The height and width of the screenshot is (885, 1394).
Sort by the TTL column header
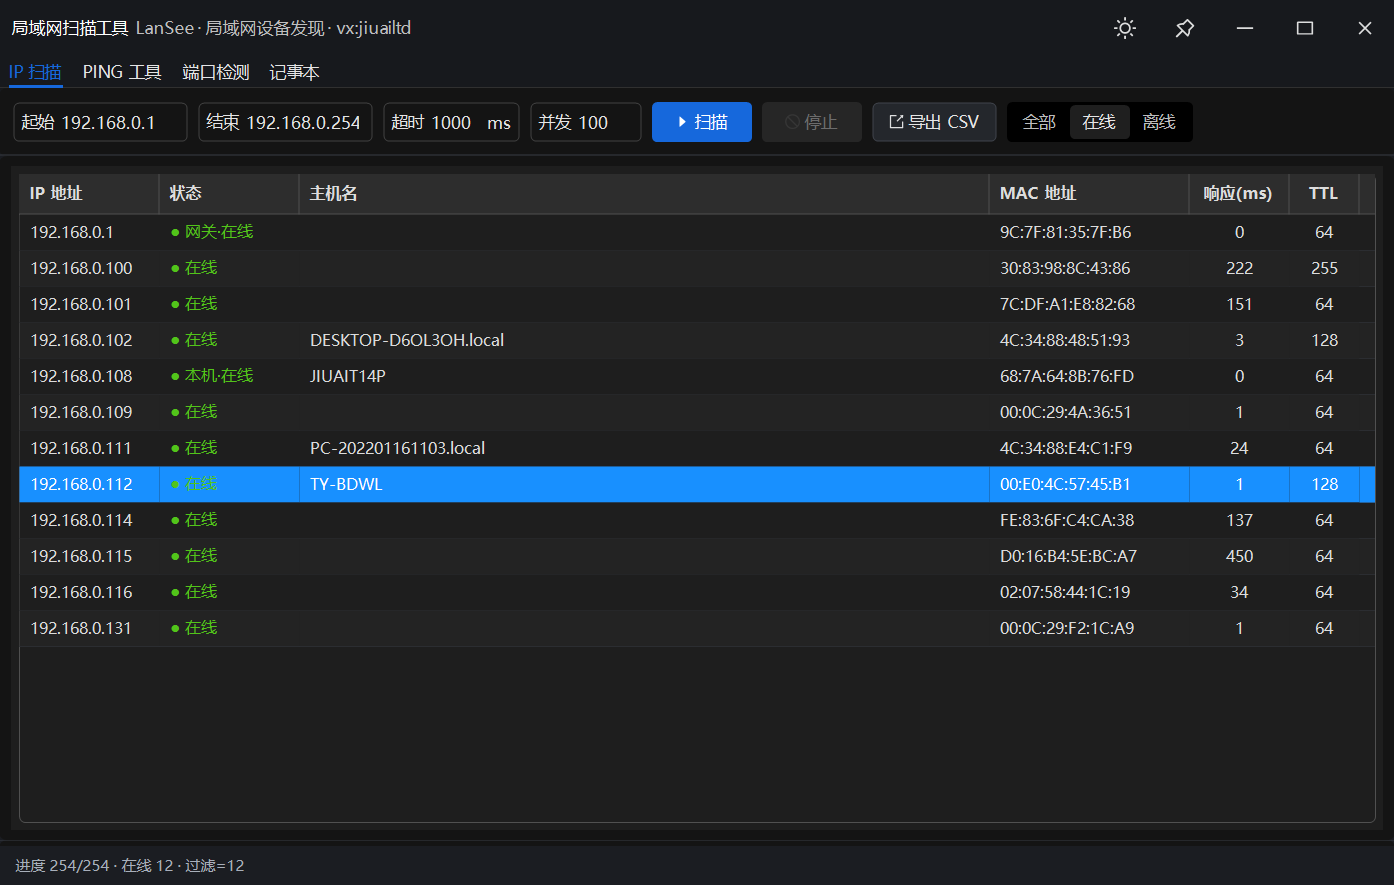(x=1324, y=194)
